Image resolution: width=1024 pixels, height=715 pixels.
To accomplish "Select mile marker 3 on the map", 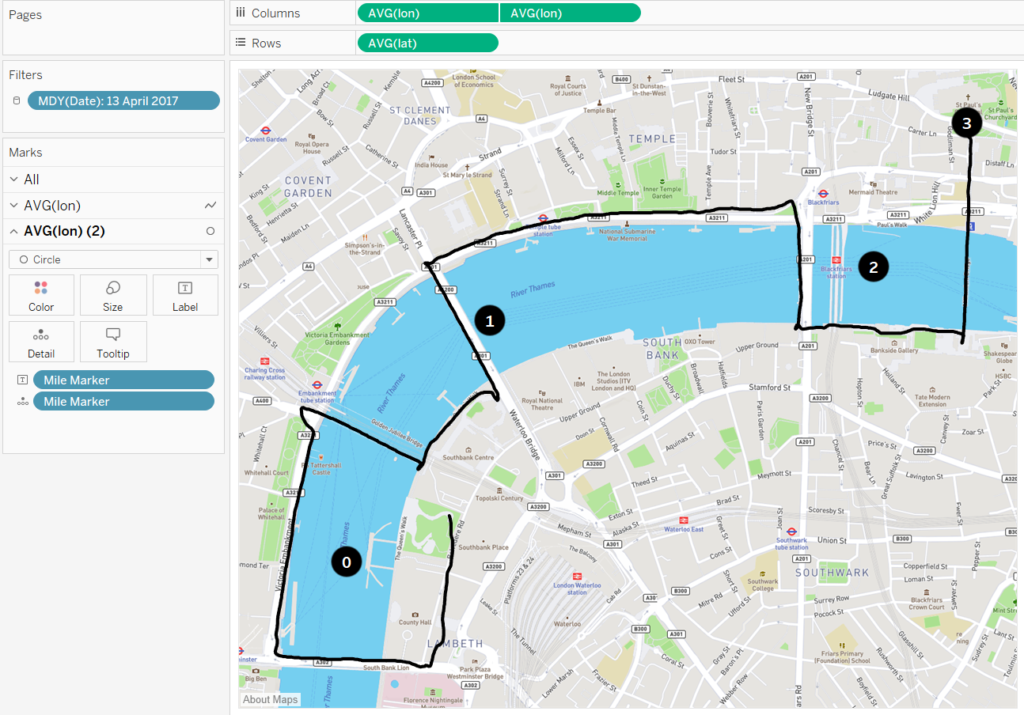I will (x=967, y=123).
